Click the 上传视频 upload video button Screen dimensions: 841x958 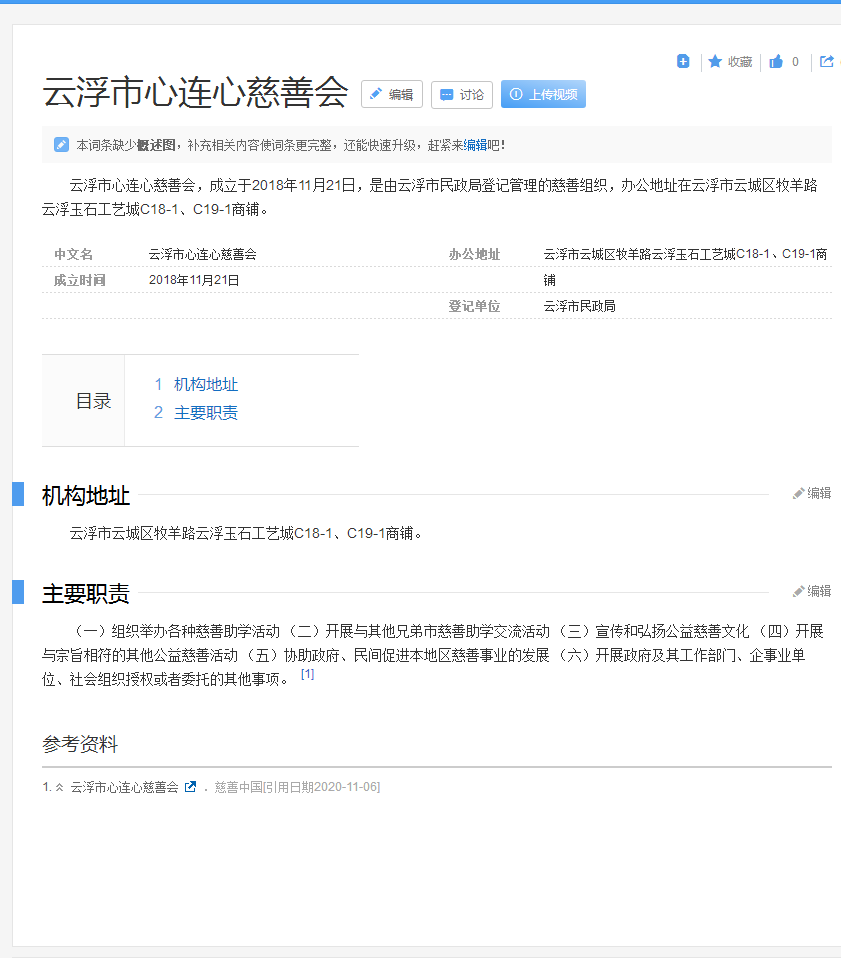click(543, 94)
